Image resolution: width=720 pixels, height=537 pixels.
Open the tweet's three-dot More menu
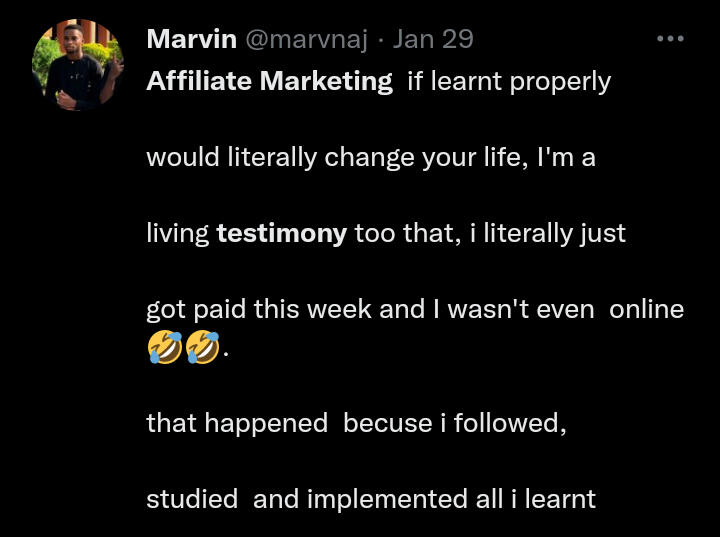(670, 39)
